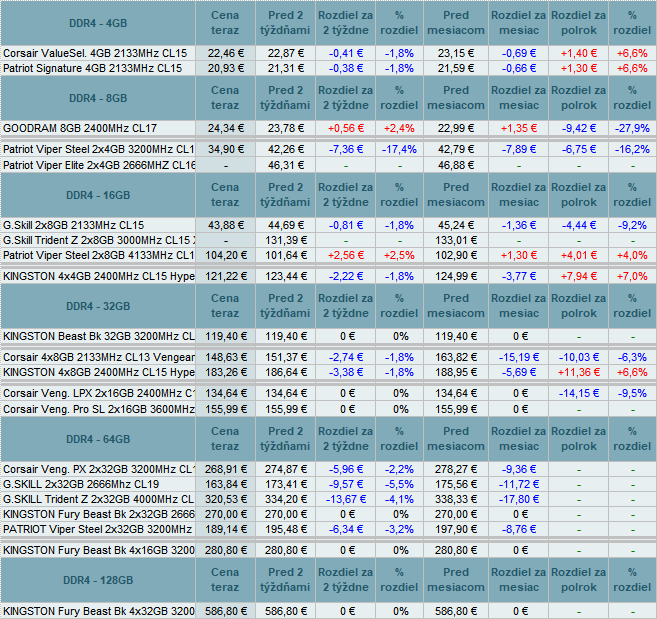Click the +2,56 € two-week difference cell

coord(346,255)
